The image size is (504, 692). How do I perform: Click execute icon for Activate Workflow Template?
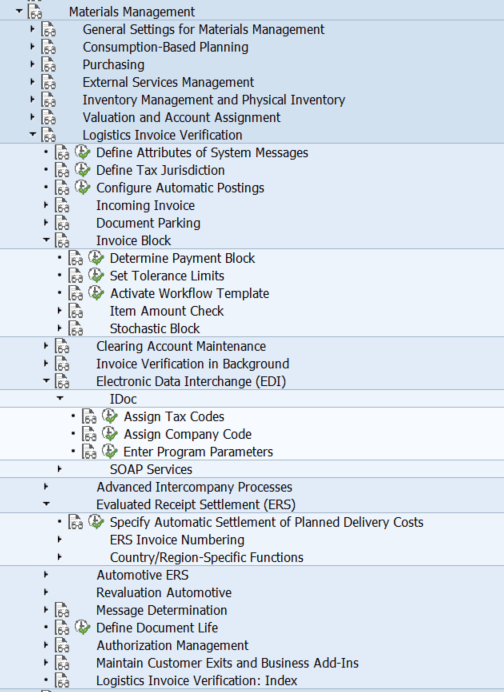[96, 293]
